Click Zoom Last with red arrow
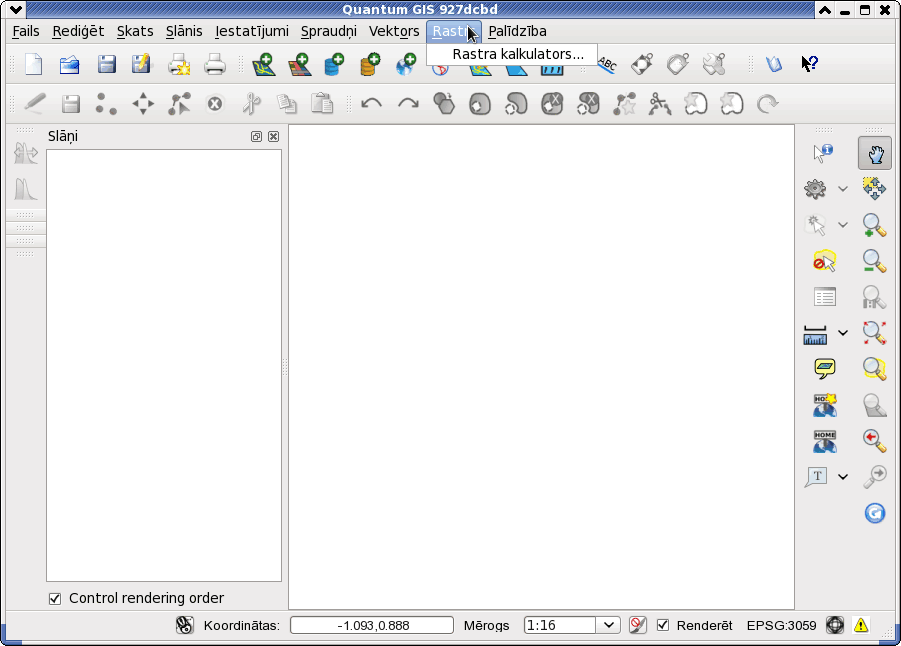 point(875,440)
